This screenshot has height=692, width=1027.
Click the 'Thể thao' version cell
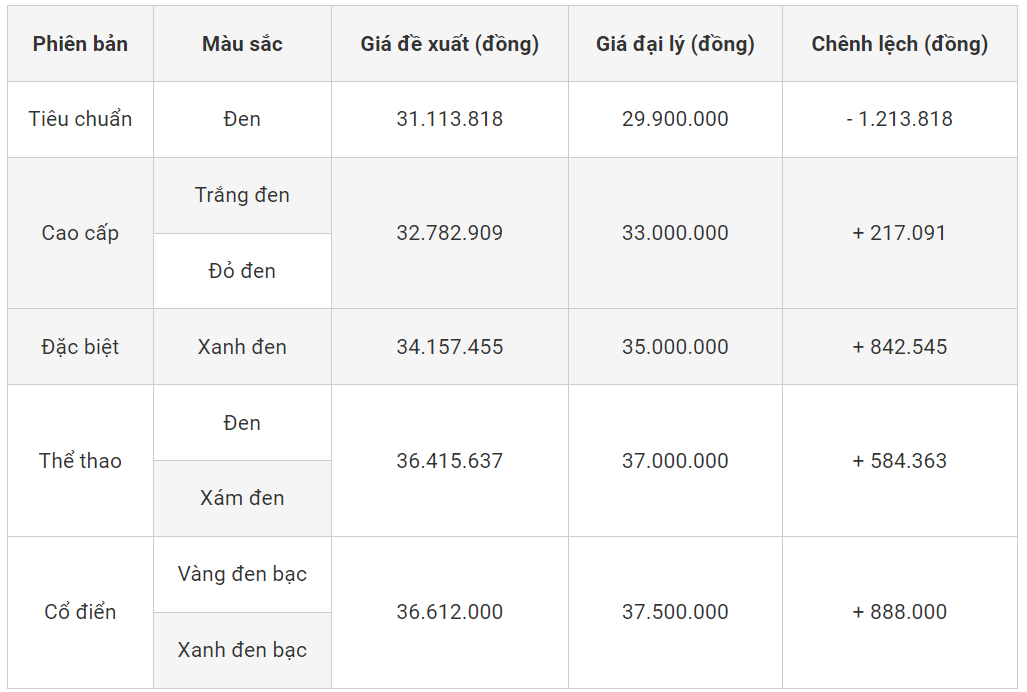pos(80,461)
